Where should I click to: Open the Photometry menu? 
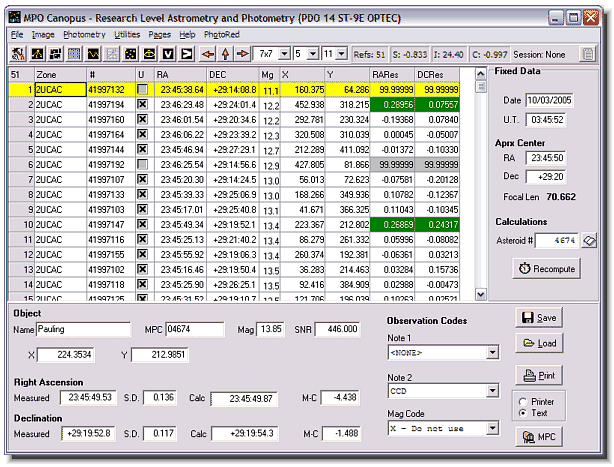pos(85,34)
